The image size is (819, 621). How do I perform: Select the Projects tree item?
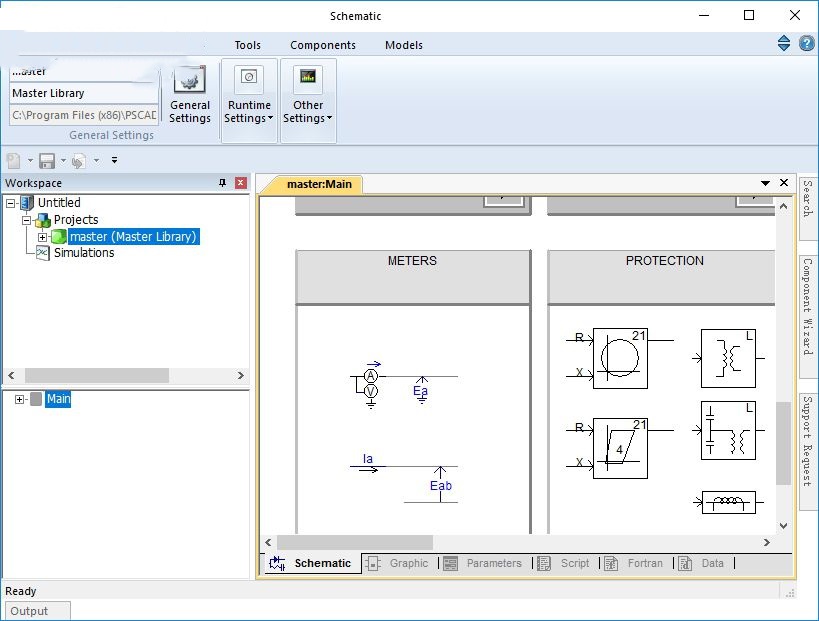(76, 219)
